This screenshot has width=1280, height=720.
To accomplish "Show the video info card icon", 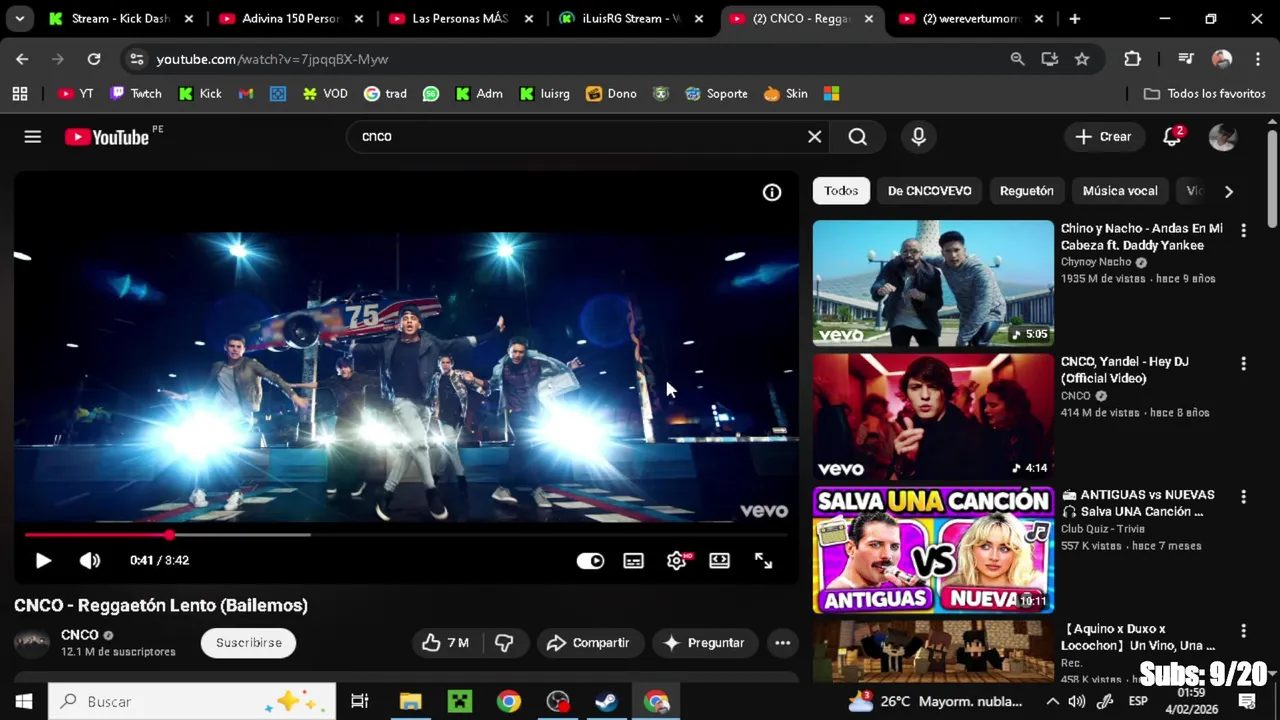I will [x=772, y=193].
